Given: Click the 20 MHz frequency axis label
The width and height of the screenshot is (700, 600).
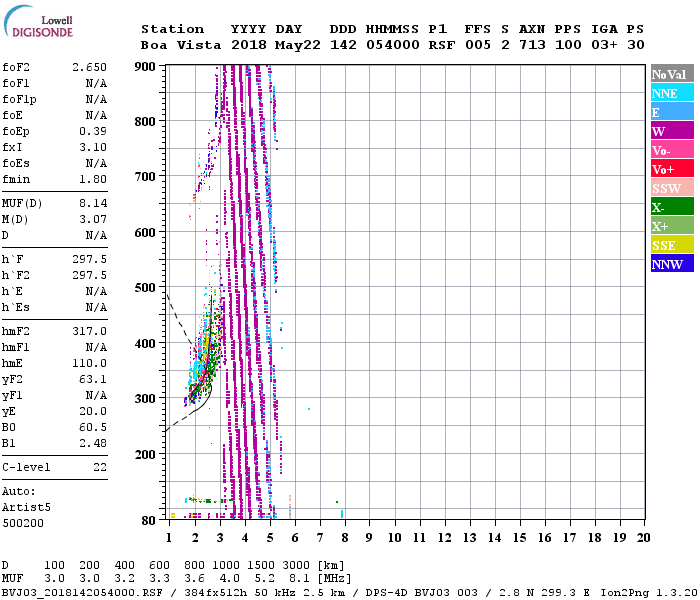Looking at the screenshot, I should (x=643, y=538).
